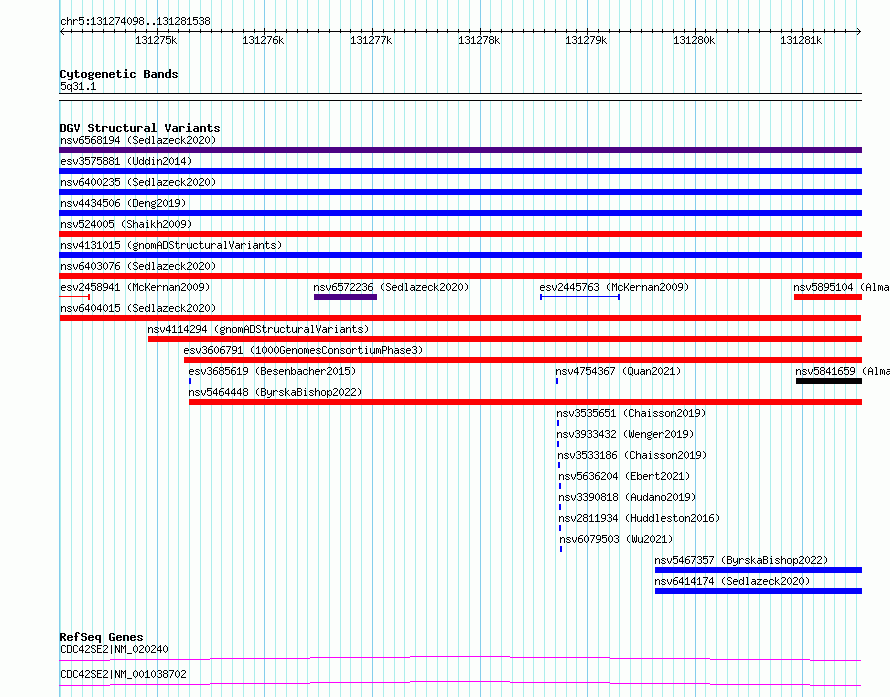890x697 pixels.
Task: Click the nsv6568194 (Sedlazeck2020) variant label
Action: [x=138, y=140]
